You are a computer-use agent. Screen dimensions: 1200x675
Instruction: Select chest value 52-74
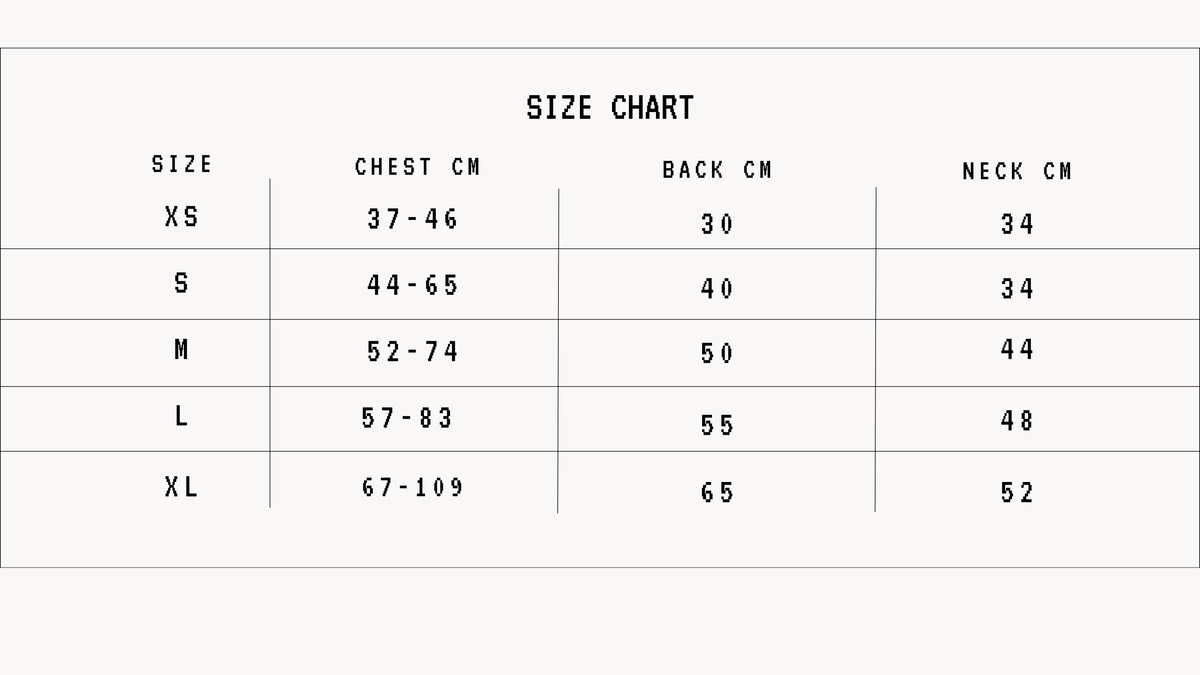(412, 352)
